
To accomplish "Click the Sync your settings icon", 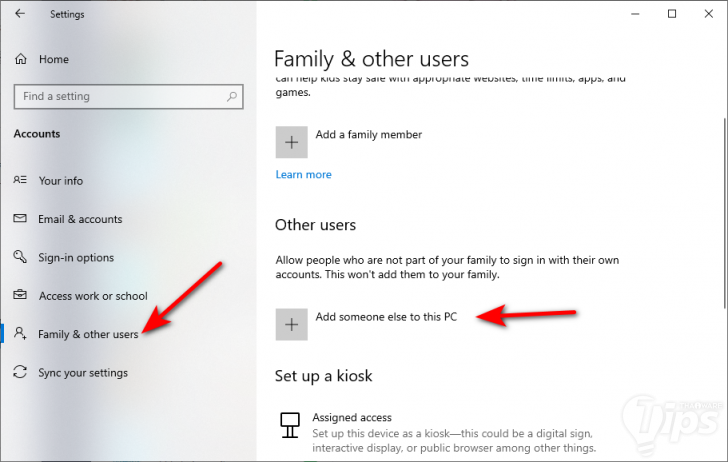I will 20,373.
